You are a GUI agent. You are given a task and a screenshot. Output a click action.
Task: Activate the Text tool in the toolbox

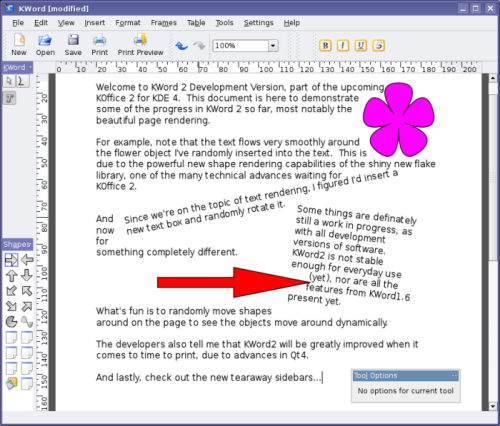[10, 98]
